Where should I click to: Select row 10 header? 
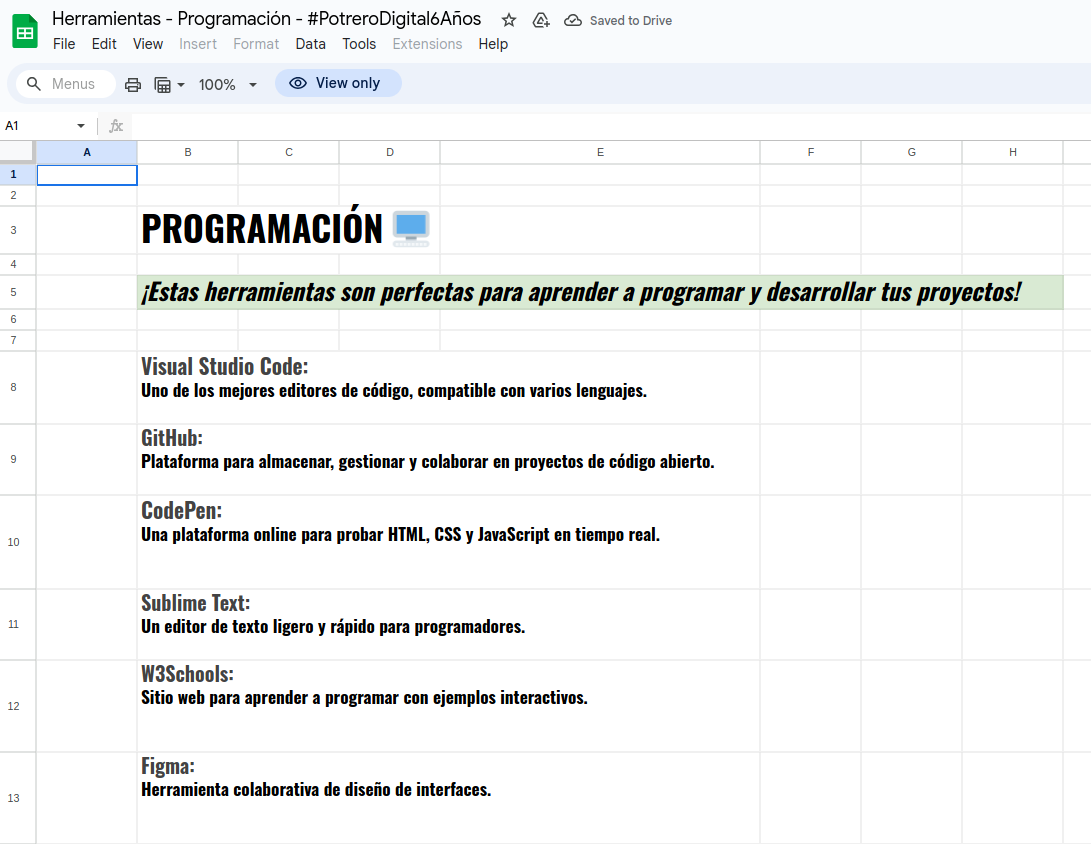tap(17, 542)
